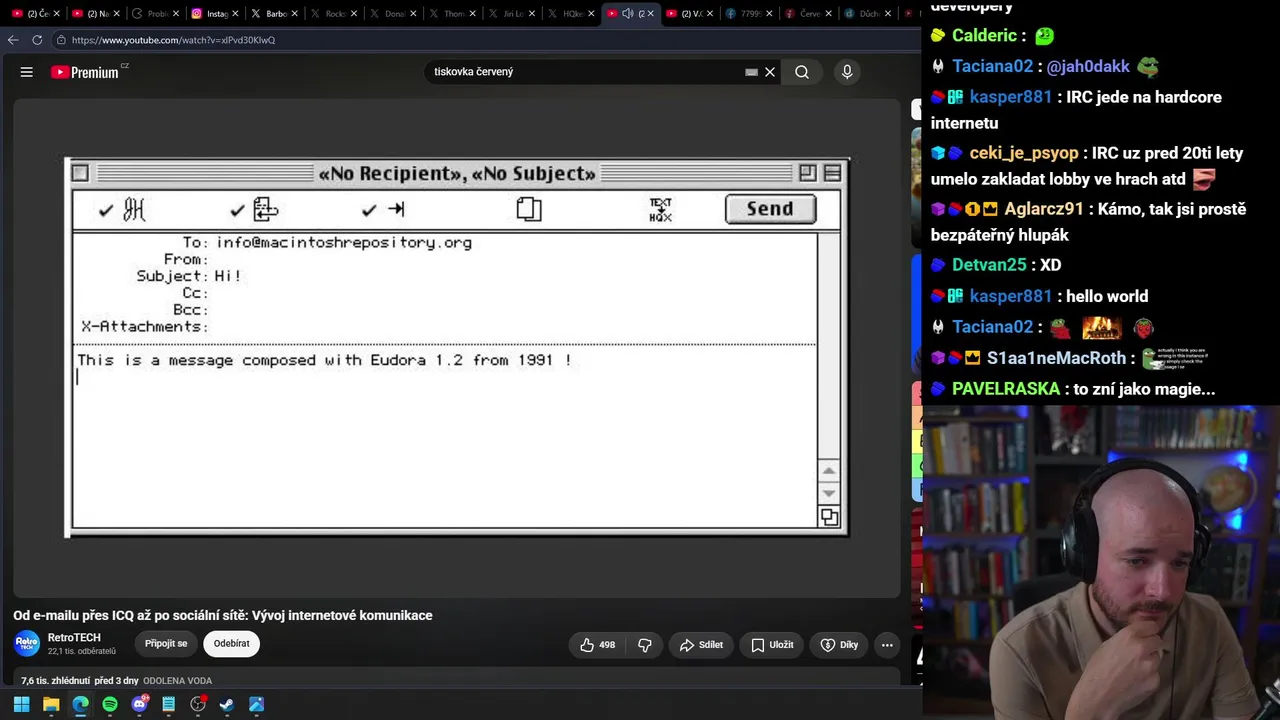
Task: Click chat username ceki_je_psyop
Action: (1024, 154)
